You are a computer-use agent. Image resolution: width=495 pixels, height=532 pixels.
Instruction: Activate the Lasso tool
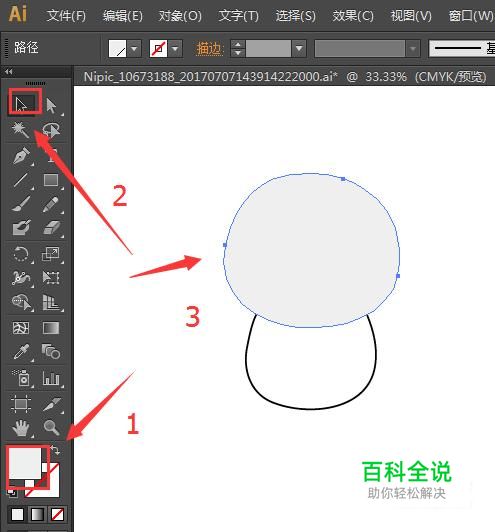51,130
